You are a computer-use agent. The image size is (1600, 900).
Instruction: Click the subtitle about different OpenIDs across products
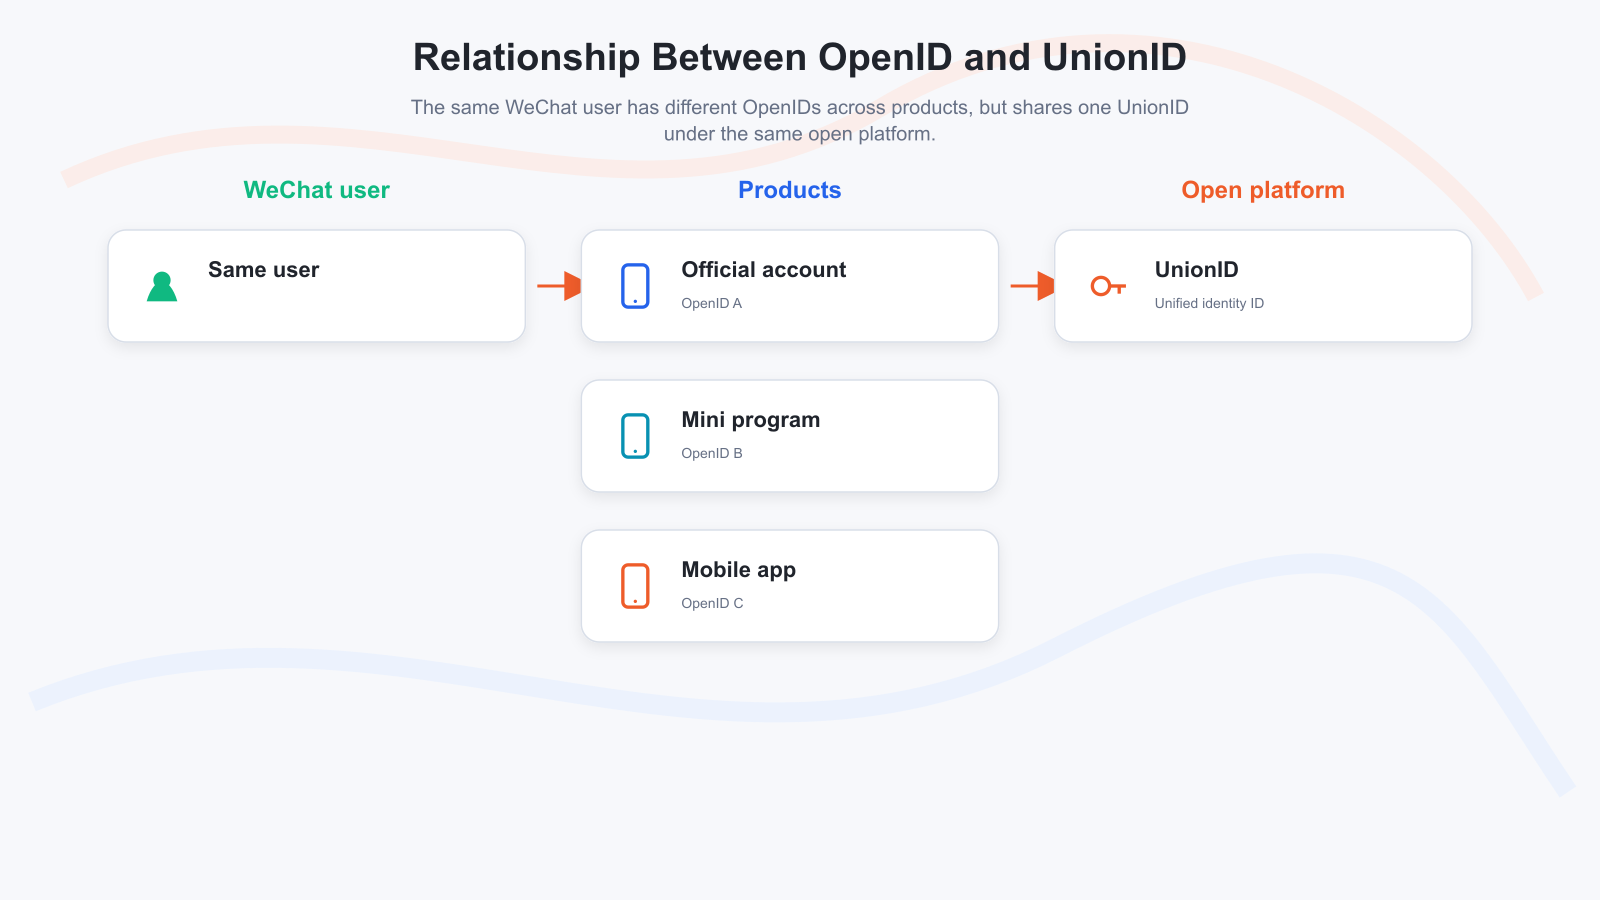(x=800, y=120)
